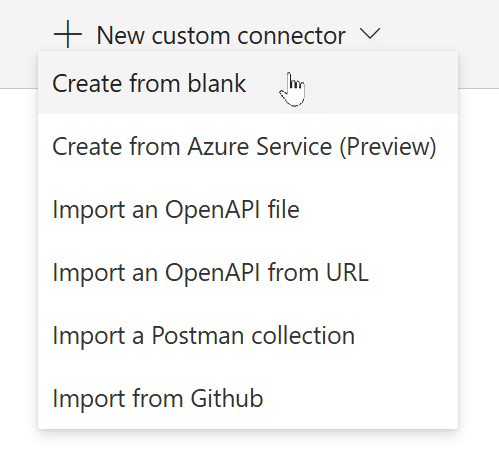Pick the OpenAPI file import entry

click(248, 209)
